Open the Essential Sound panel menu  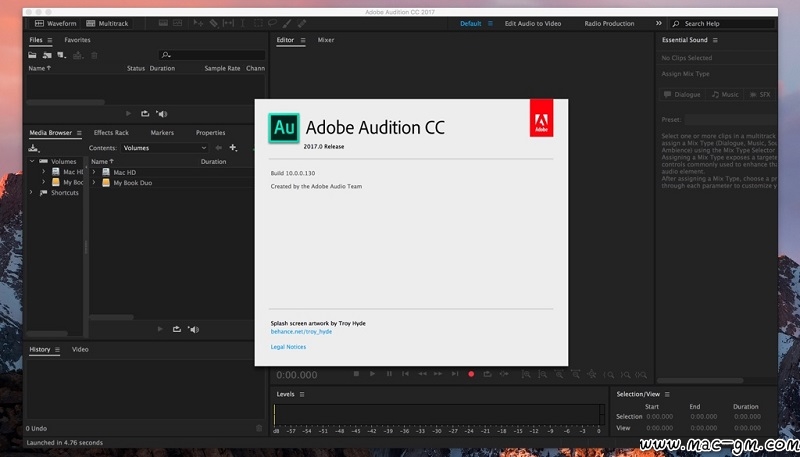point(715,40)
